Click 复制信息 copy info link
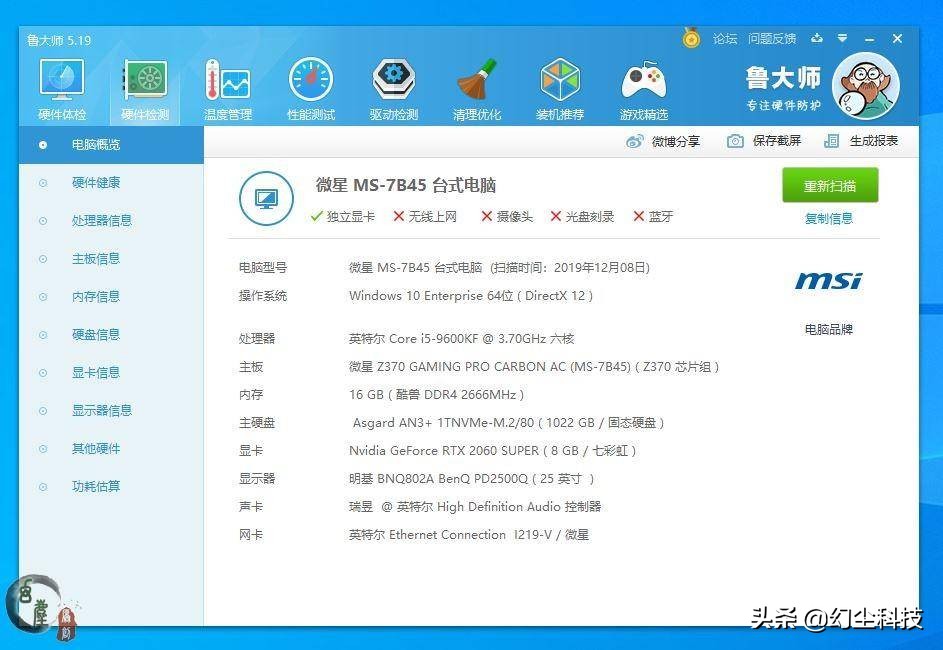 (x=829, y=218)
